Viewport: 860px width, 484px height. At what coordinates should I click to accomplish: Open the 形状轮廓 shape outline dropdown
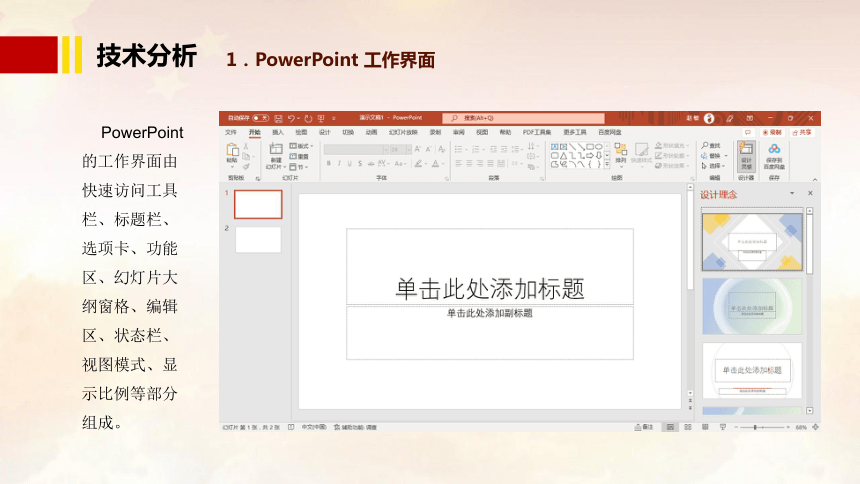click(x=672, y=156)
